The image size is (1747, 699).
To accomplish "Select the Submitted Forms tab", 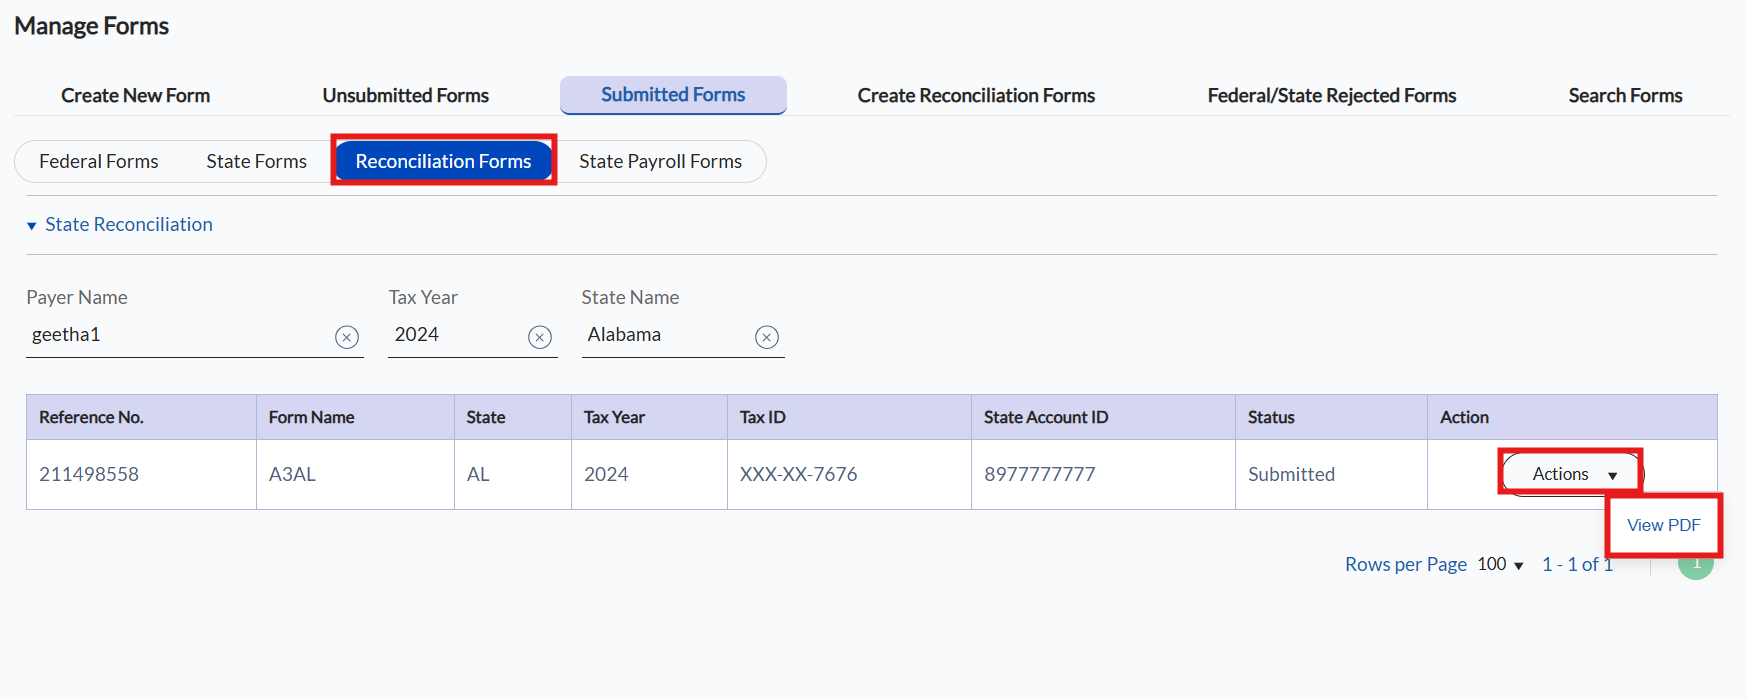I will pos(673,95).
